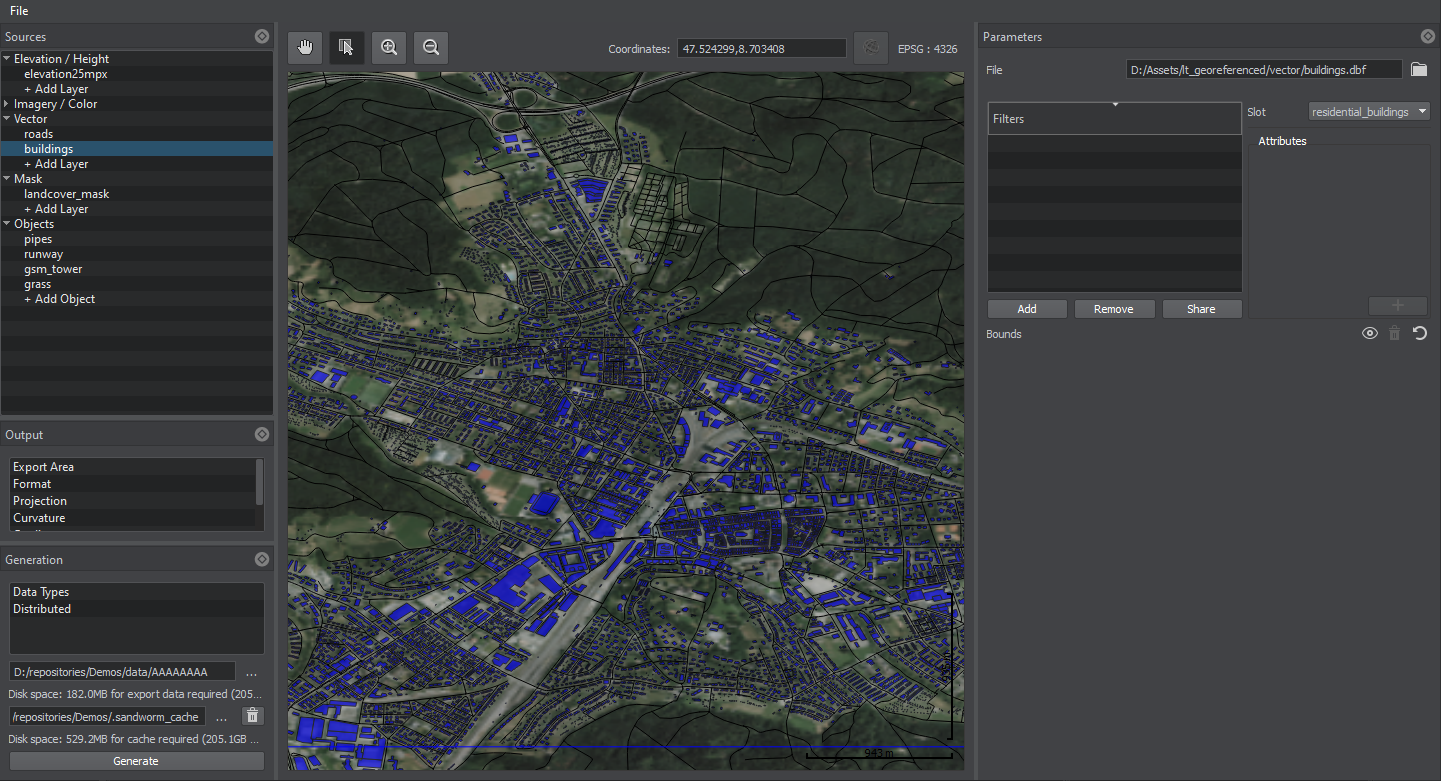Open the Curvature output setting

[132, 518]
